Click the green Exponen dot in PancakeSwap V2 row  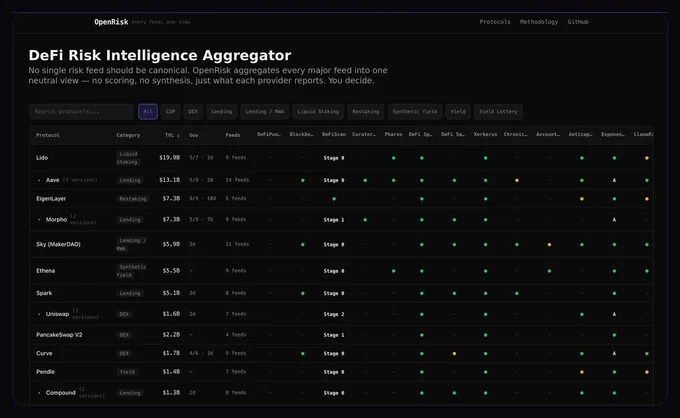[614, 335]
